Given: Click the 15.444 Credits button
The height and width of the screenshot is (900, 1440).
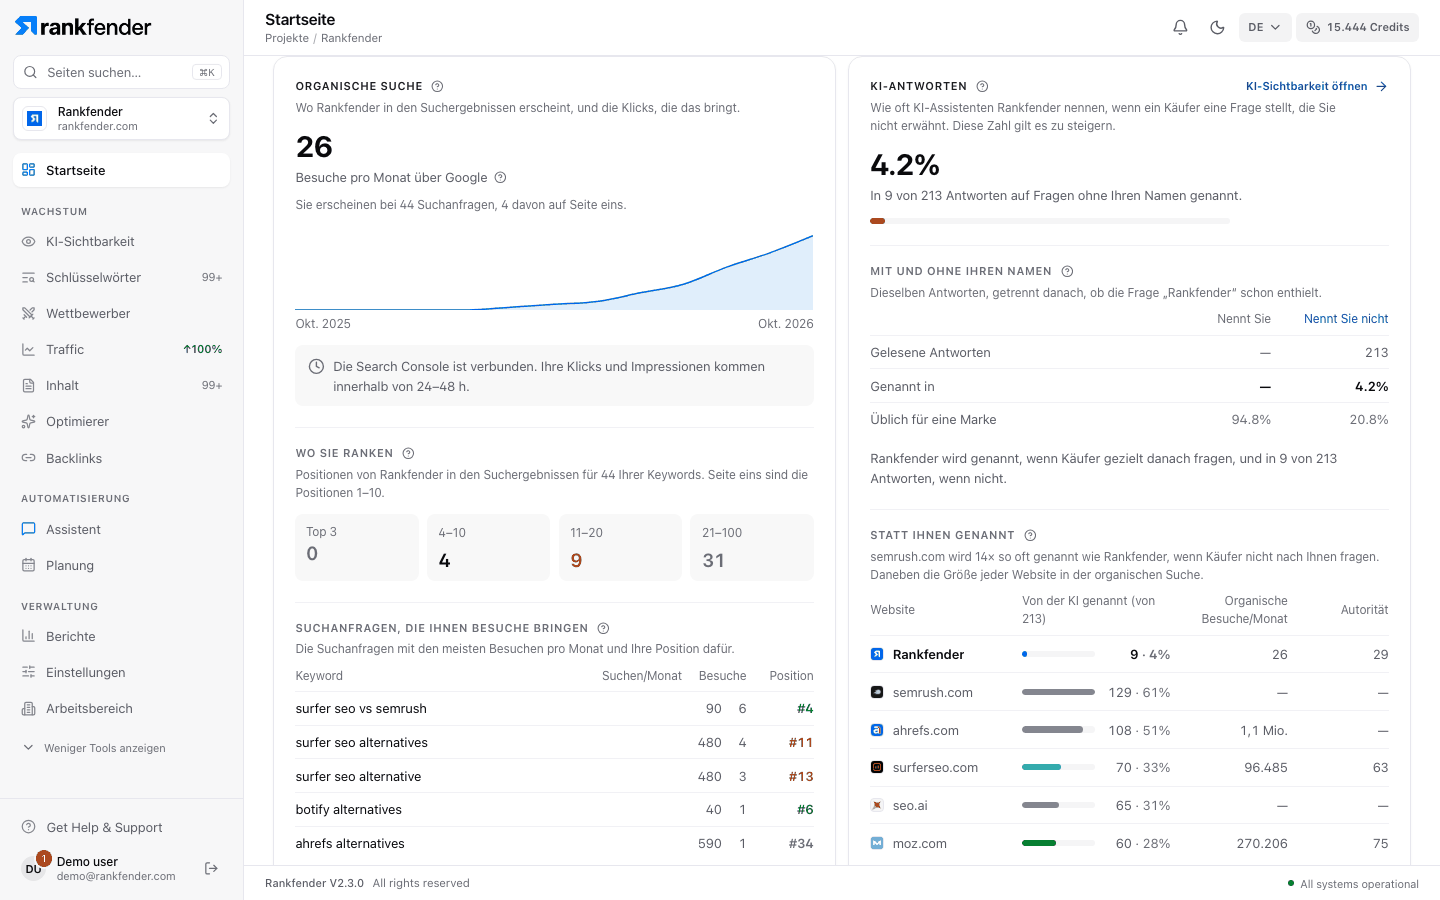Looking at the screenshot, I should [1357, 27].
